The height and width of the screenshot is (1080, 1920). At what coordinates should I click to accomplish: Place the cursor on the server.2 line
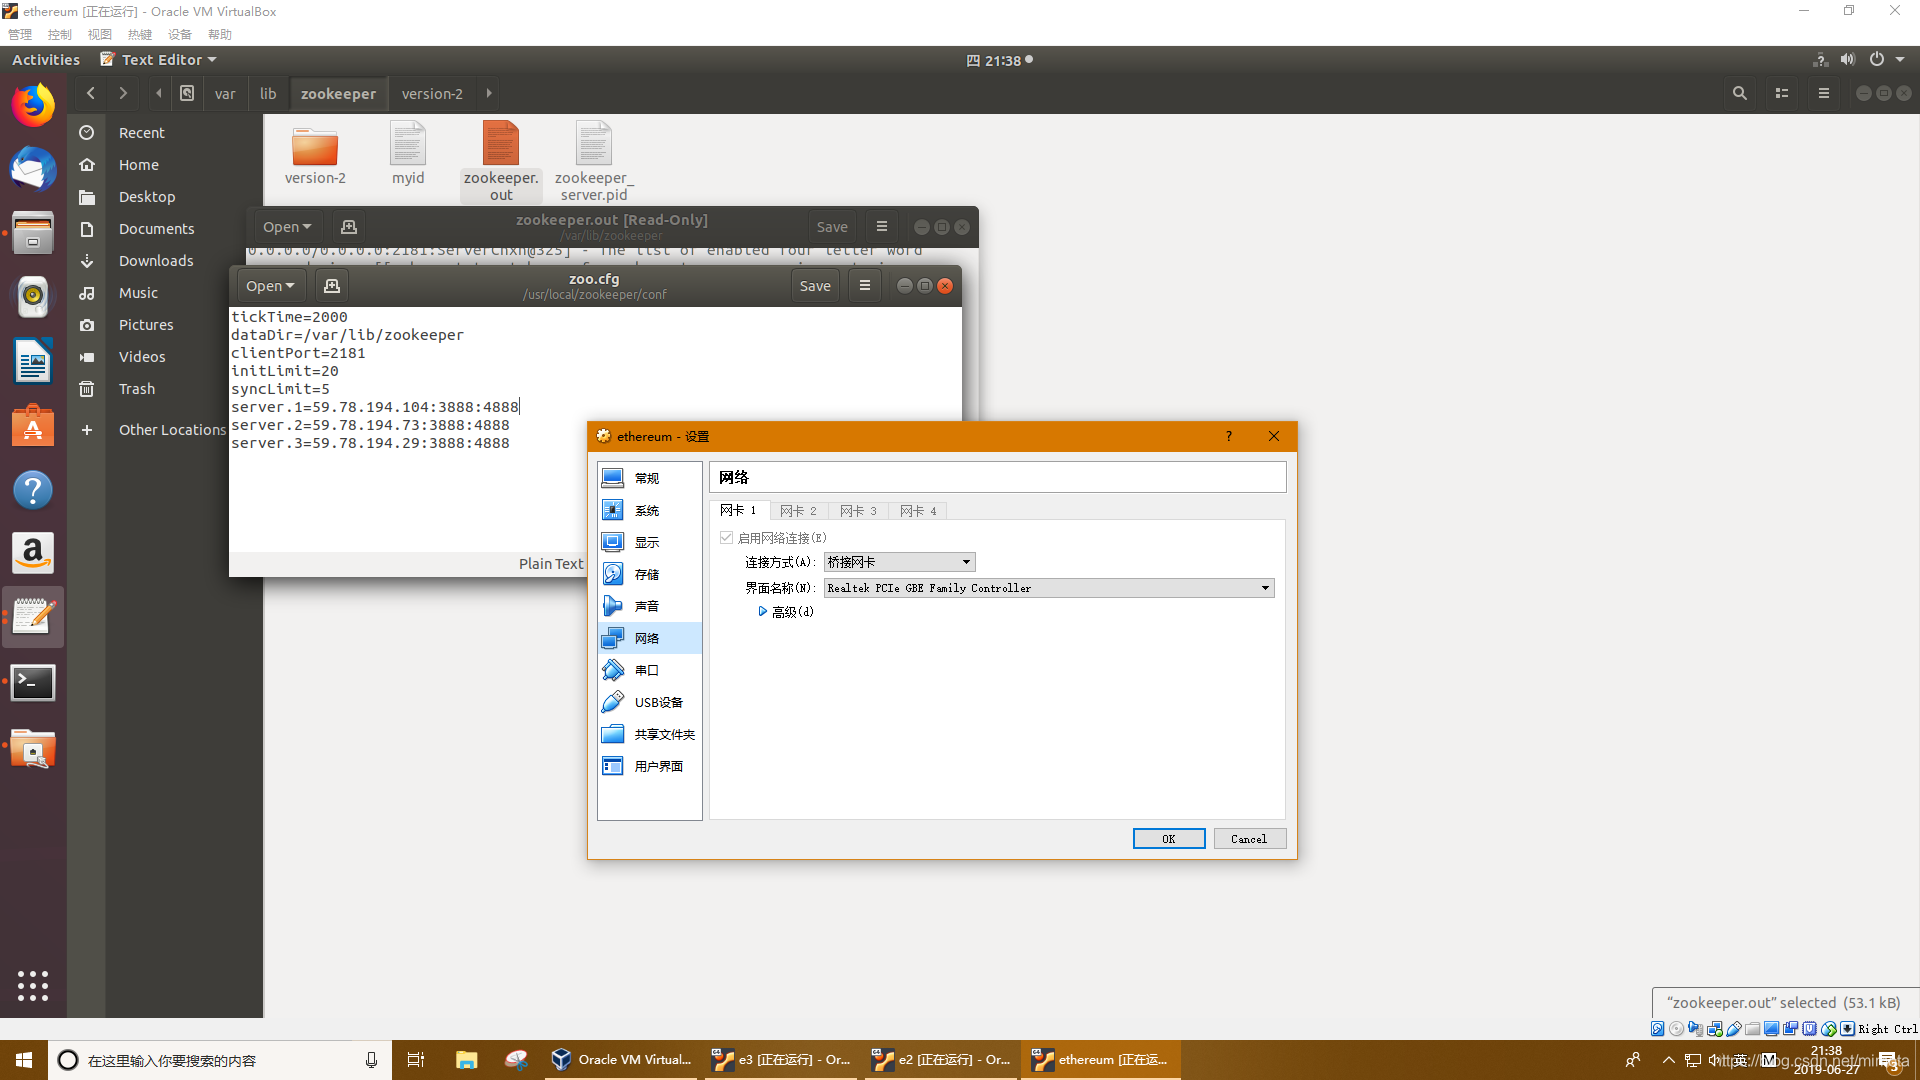pyautogui.click(x=370, y=425)
